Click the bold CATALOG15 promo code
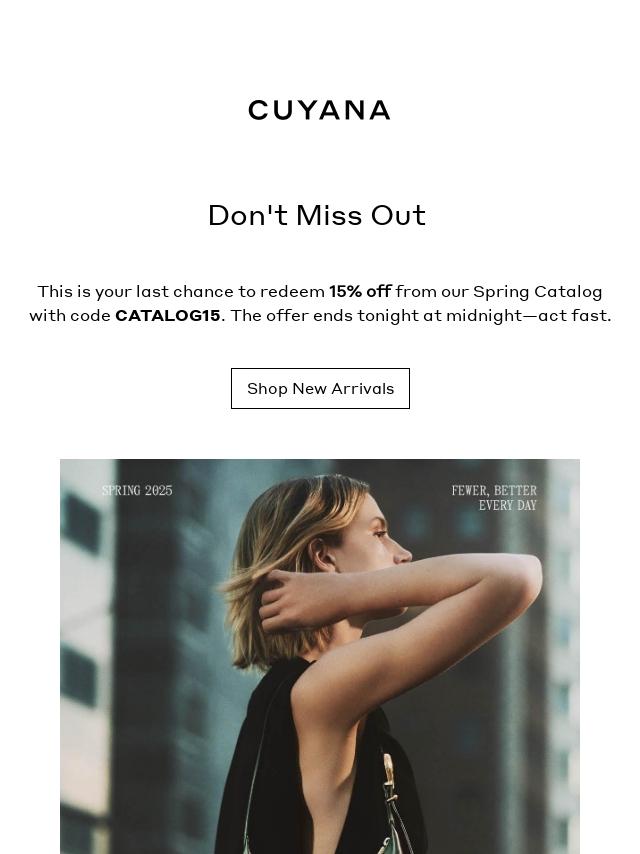 click(x=168, y=315)
